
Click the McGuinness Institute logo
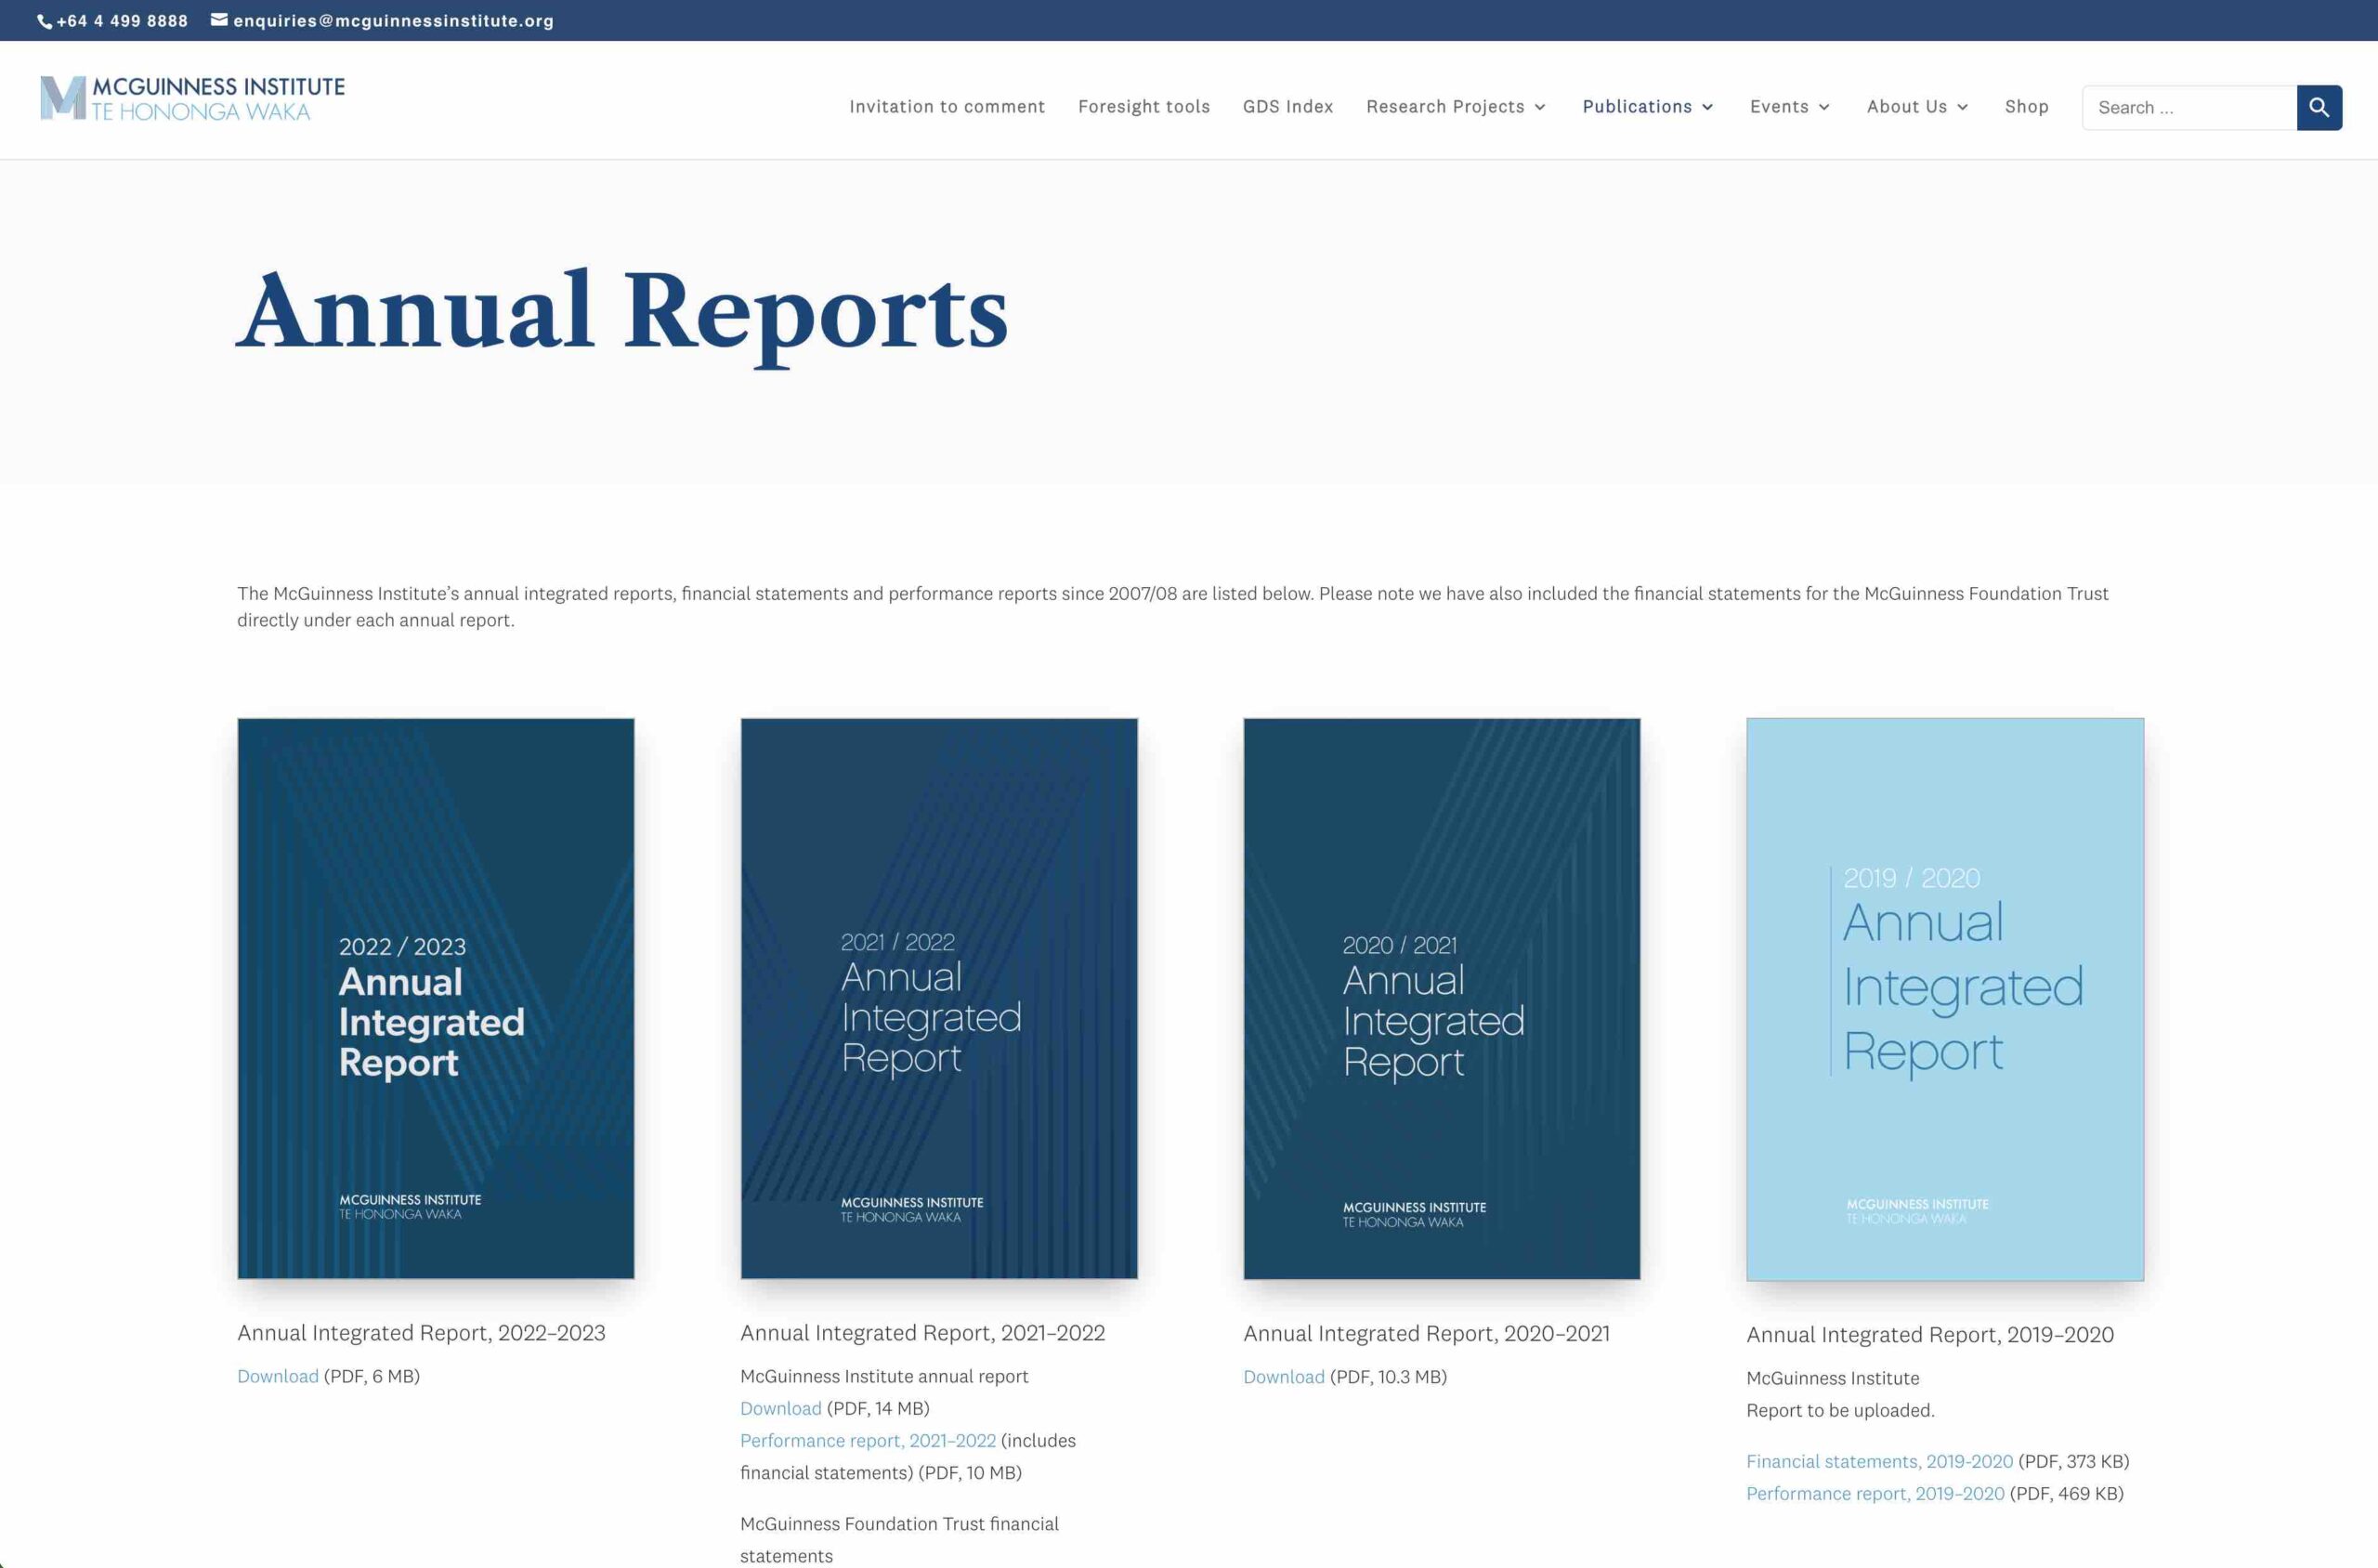192,99
